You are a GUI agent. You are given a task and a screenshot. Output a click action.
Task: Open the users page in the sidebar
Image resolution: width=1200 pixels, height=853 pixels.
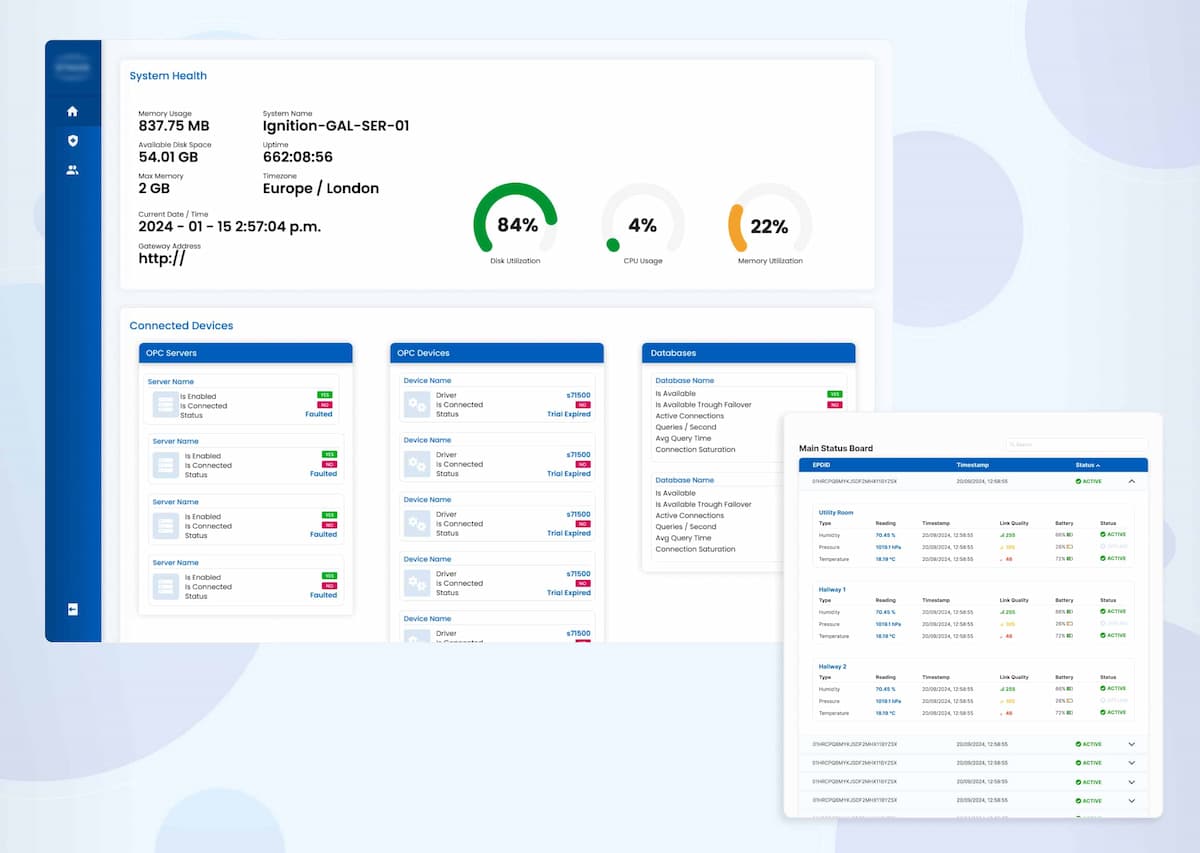72,170
